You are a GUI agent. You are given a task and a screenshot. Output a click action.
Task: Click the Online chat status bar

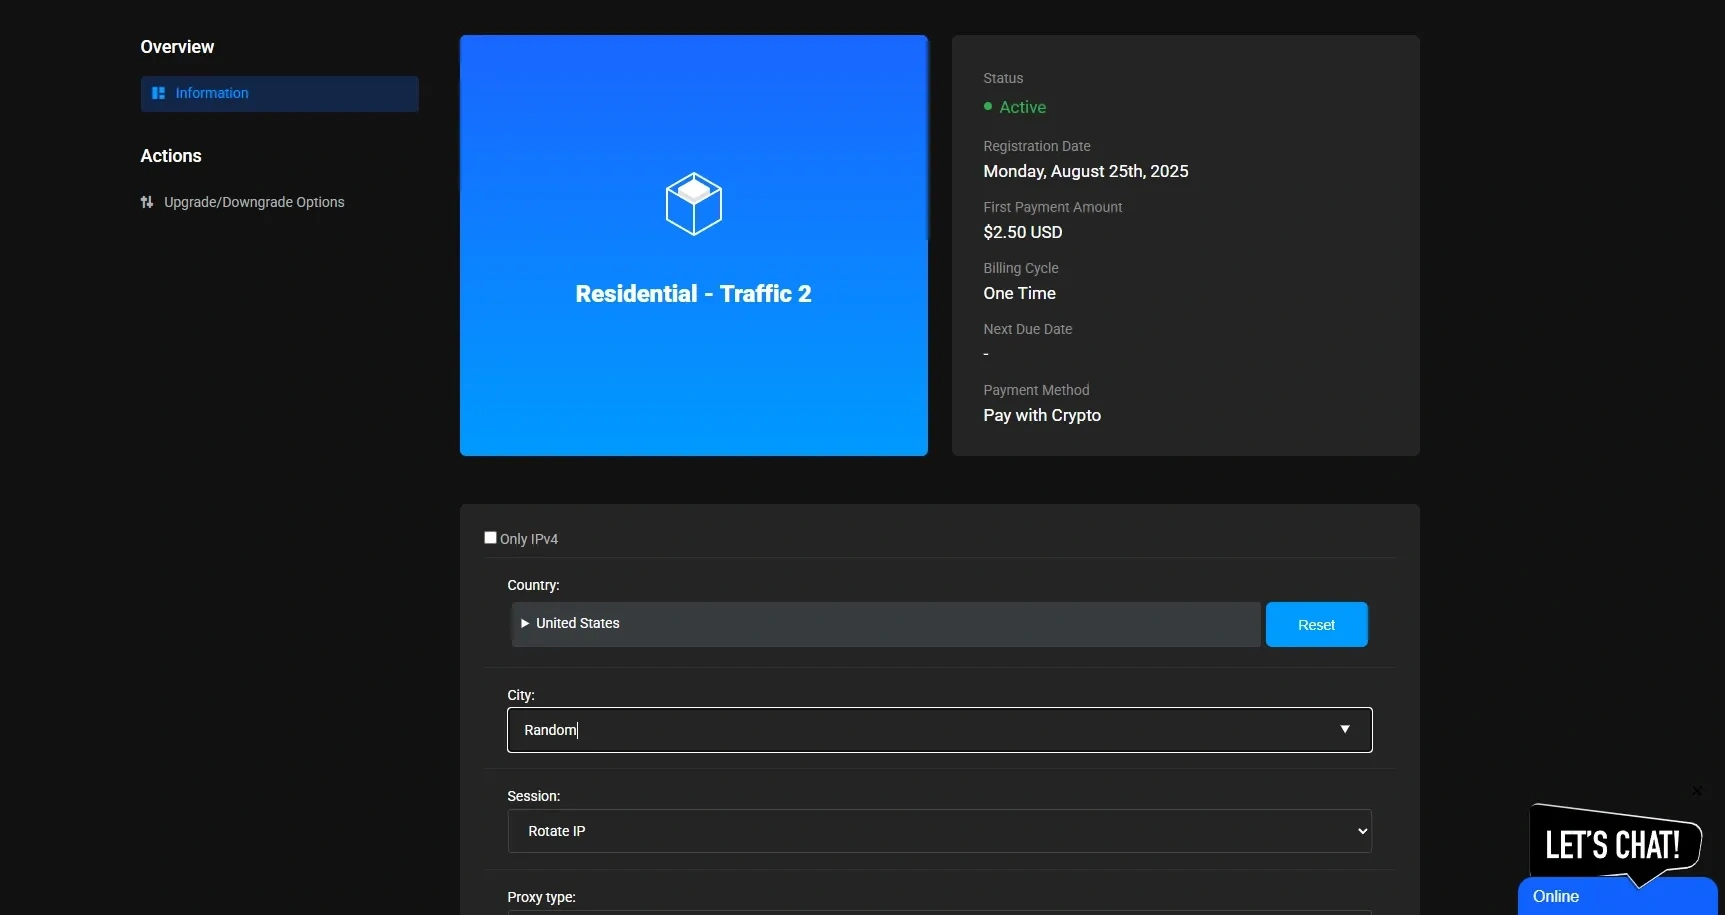pos(1615,897)
